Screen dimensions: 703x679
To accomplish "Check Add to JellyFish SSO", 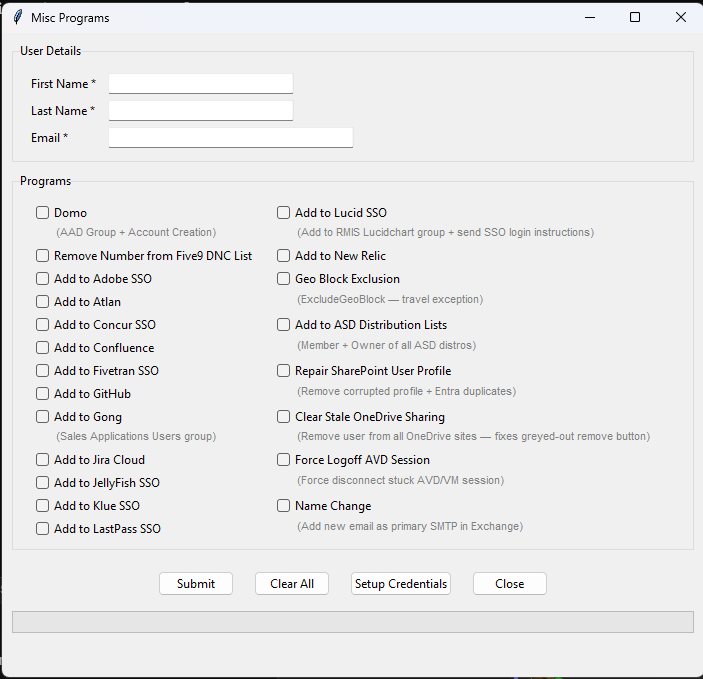I will coord(43,483).
